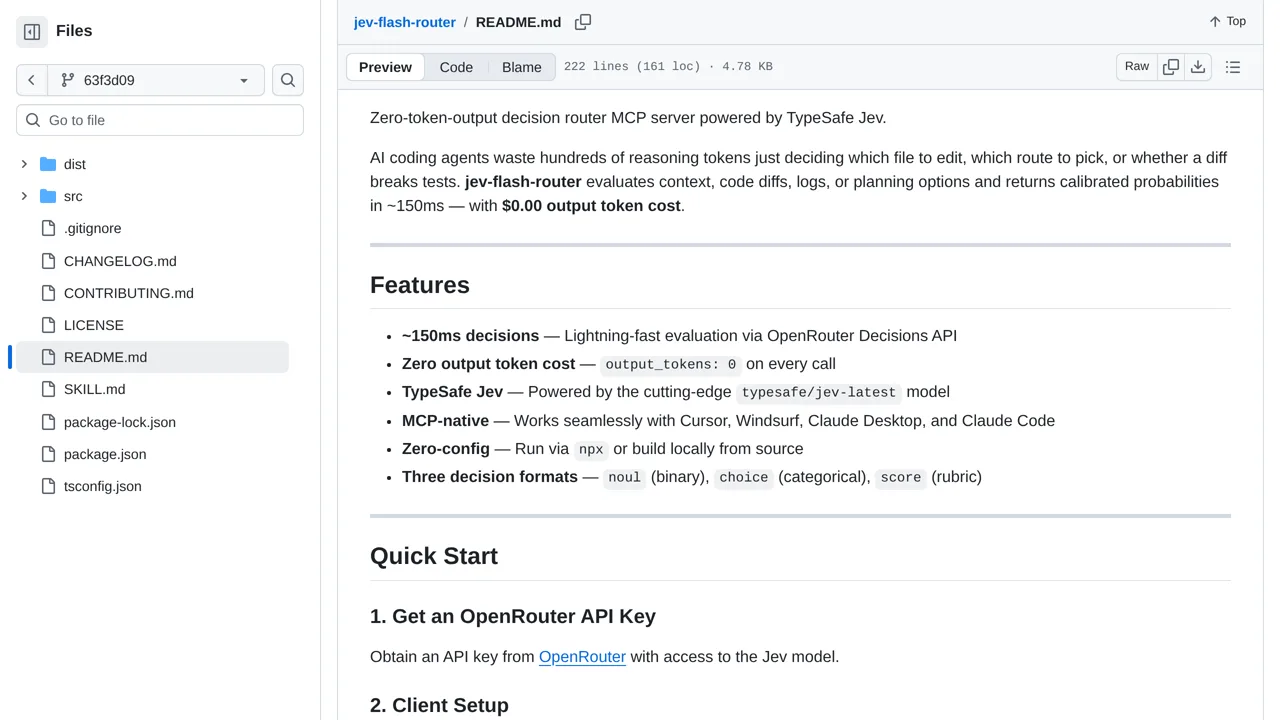Download the raw file icon
1280x720 pixels.
click(1198, 67)
